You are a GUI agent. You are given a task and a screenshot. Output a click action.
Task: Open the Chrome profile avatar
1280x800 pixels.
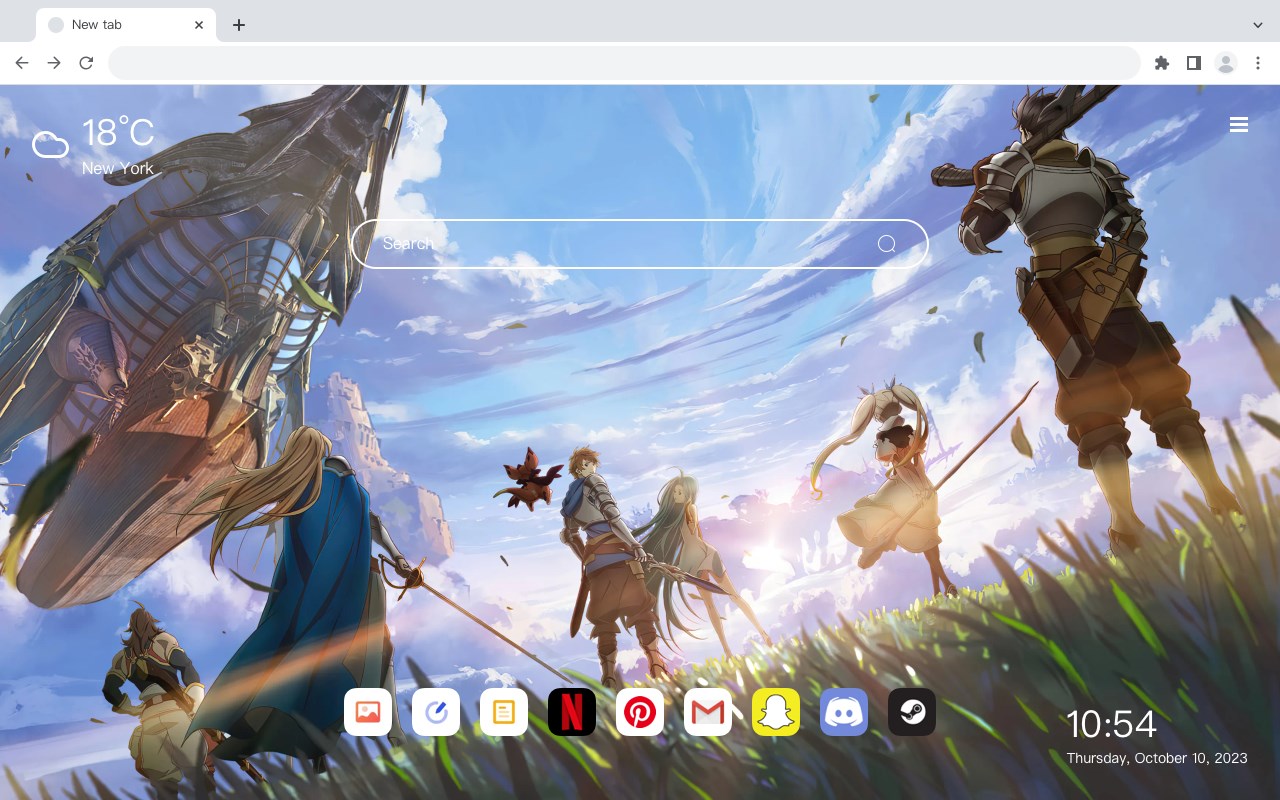pyautogui.click(x=1226, y=63)
